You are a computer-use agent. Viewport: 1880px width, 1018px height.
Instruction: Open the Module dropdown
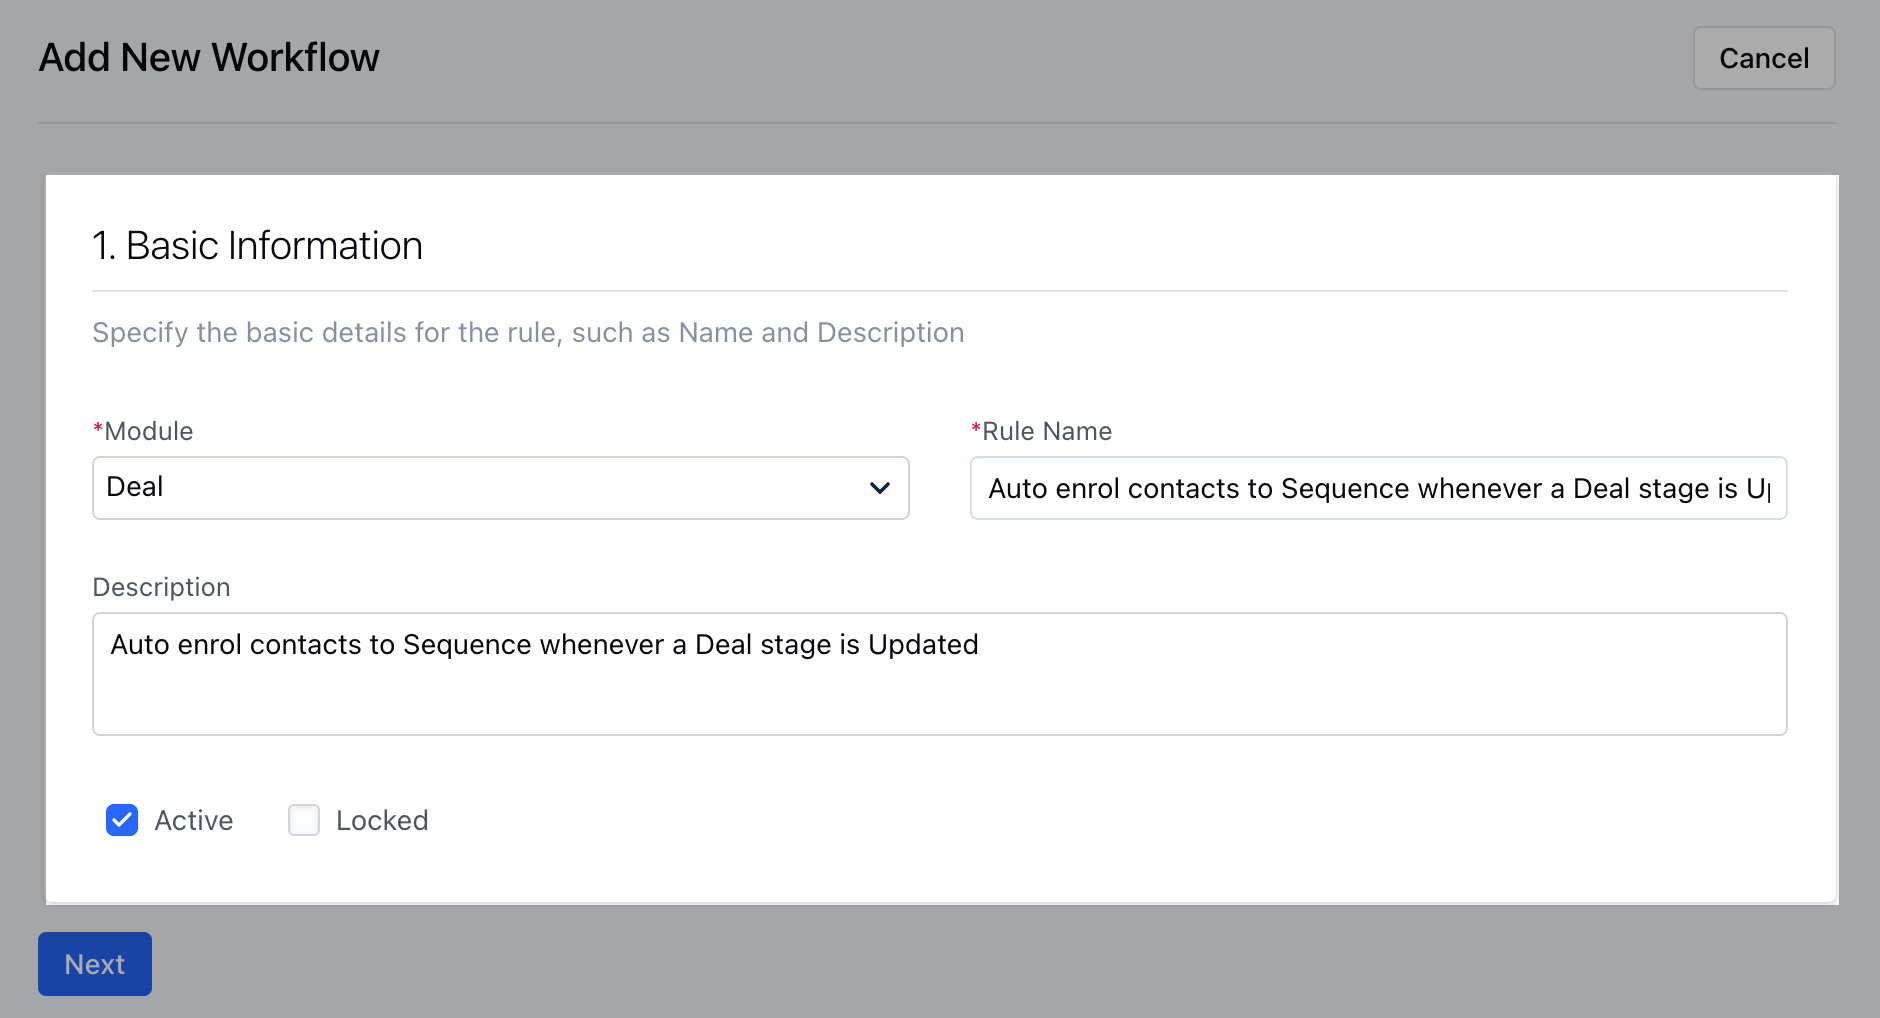coord(500,488)
